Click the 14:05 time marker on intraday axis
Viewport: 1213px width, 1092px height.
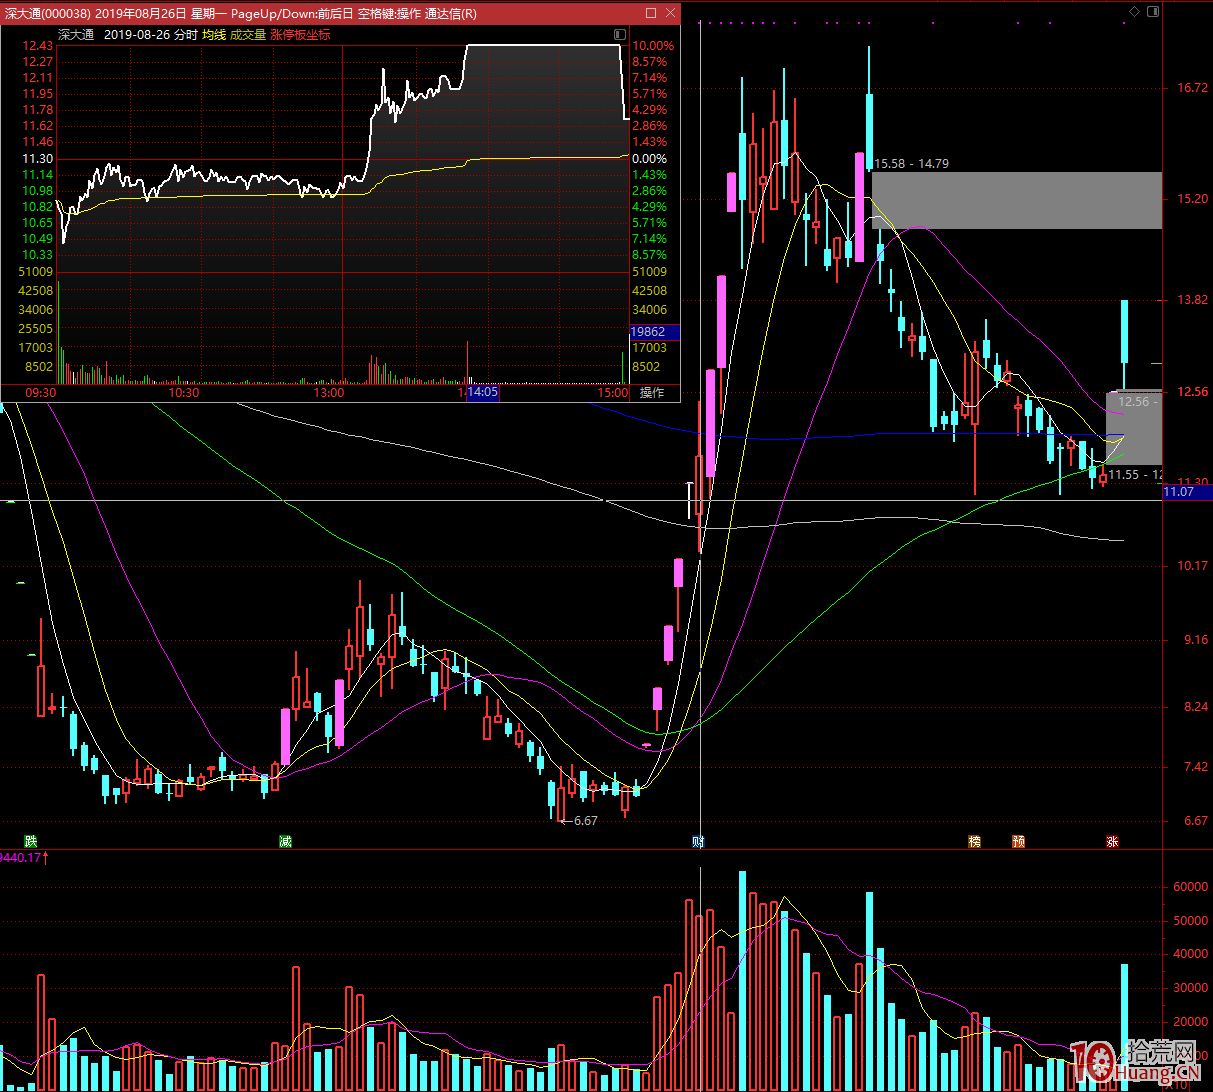coord(483,393)
